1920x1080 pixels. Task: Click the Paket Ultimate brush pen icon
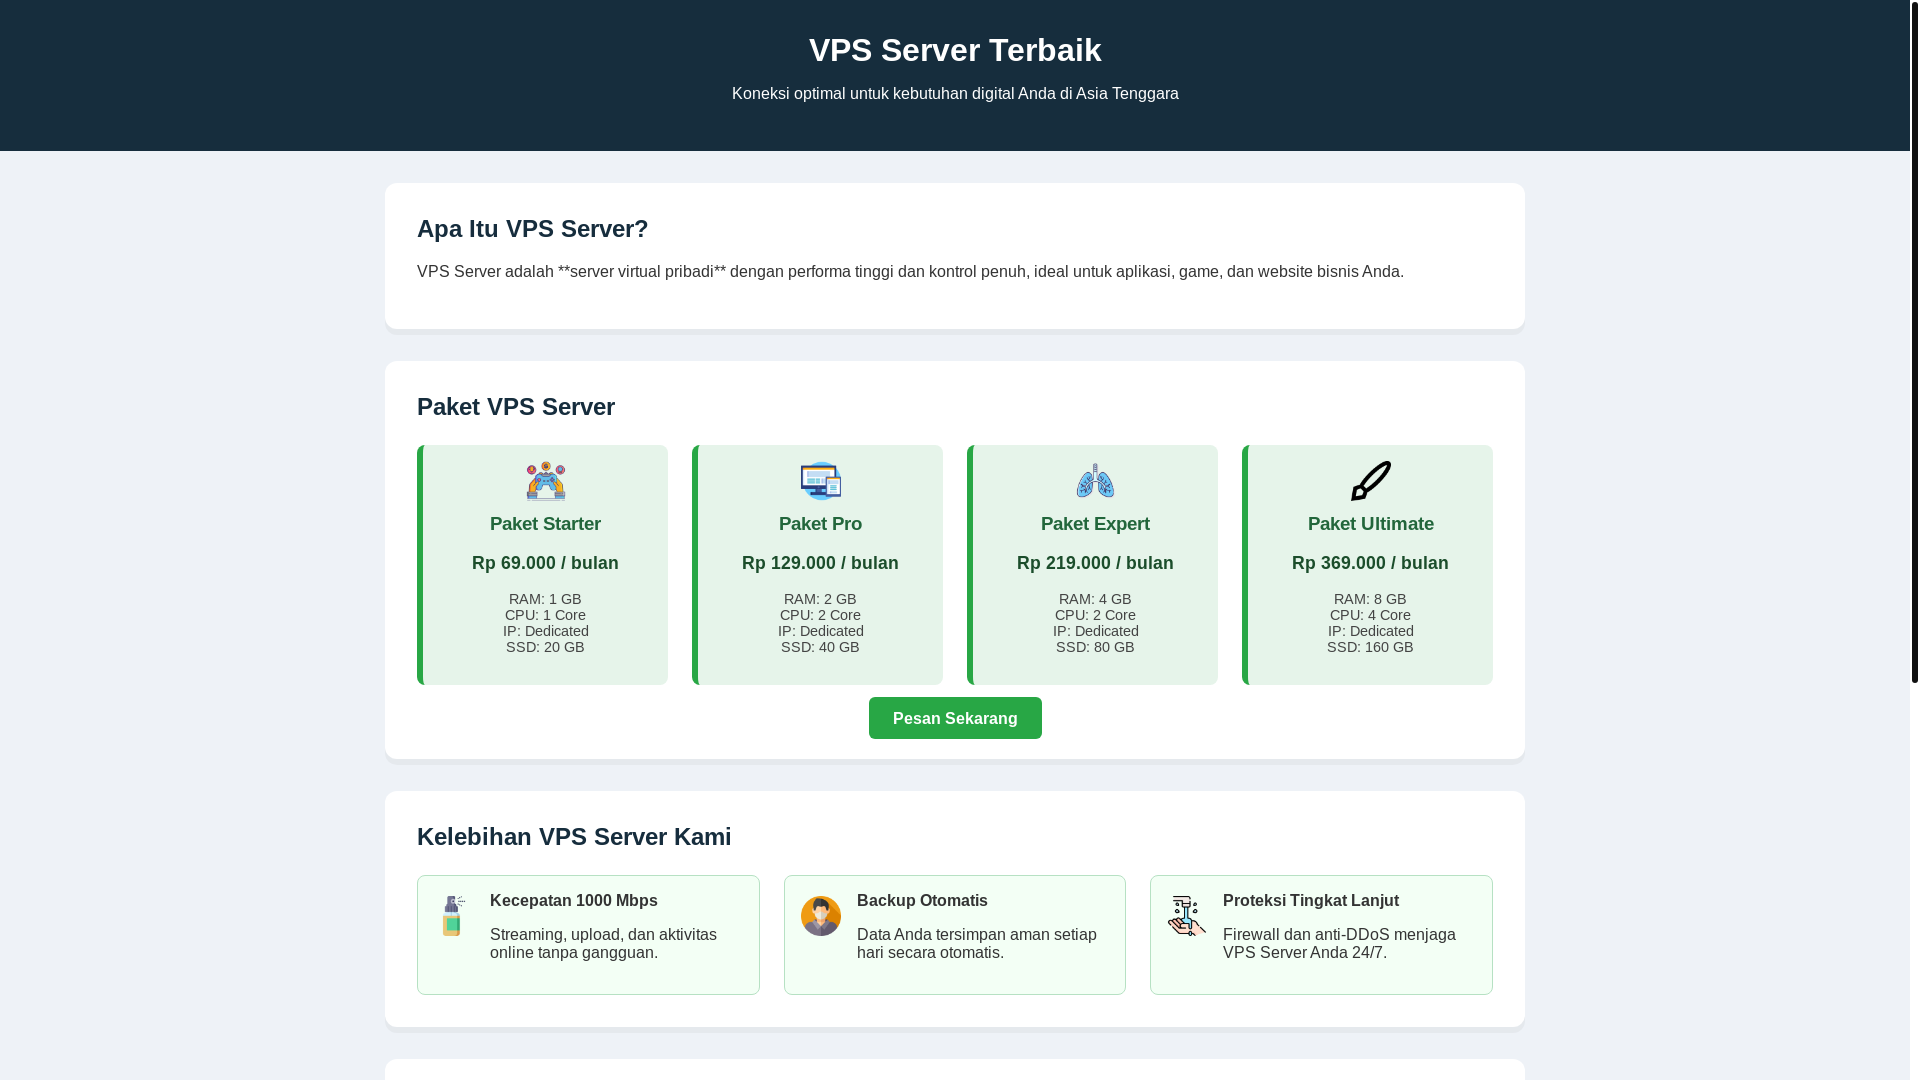(x=1370, y=481)
